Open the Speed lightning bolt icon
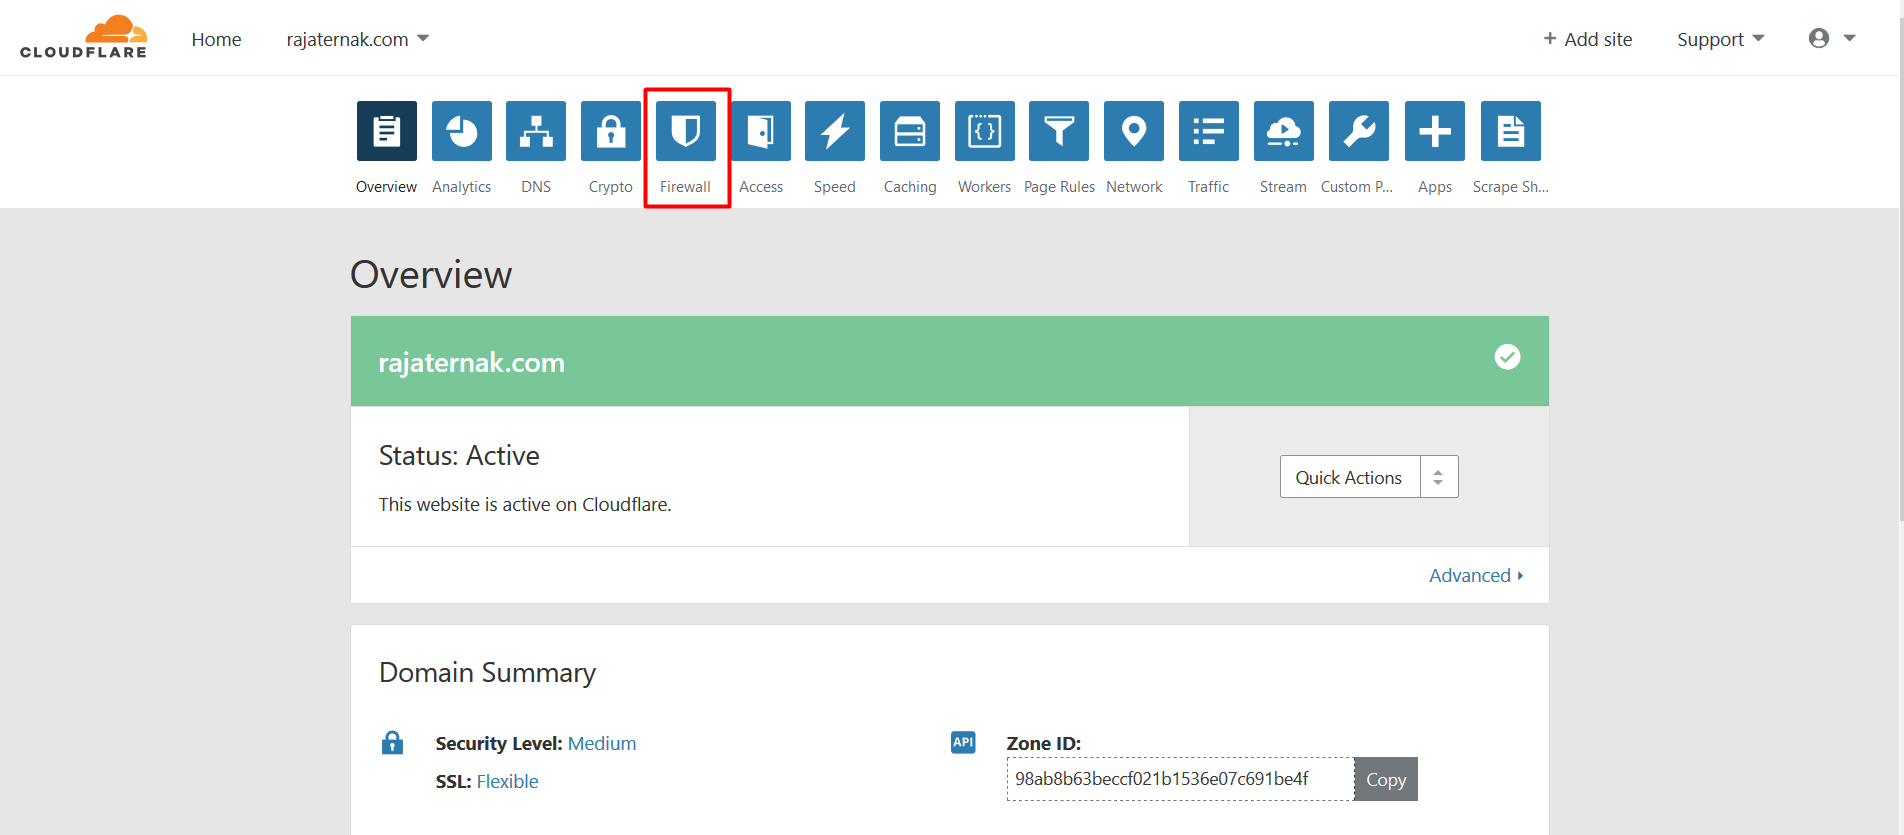 coord(835,131)
